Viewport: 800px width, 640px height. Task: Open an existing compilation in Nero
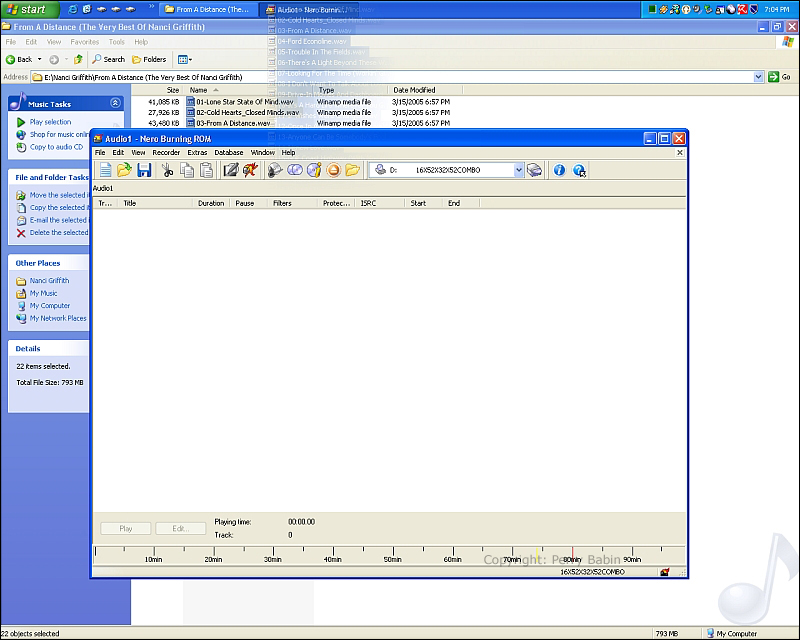click(124, 170)
